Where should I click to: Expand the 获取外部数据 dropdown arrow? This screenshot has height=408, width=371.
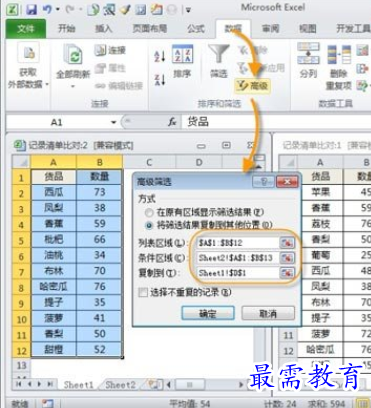47,84
